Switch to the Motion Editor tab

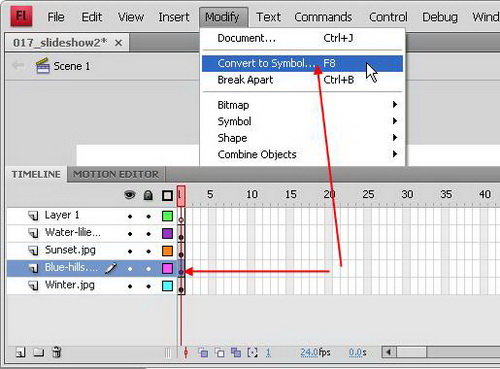(116, 174)
